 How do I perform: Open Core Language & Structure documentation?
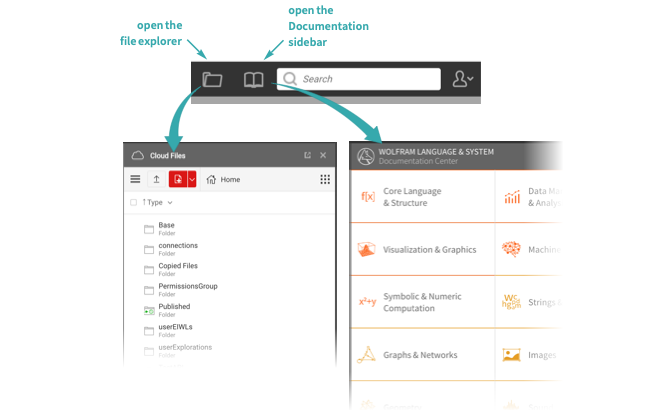pyautogui.click(x=412, y=196)
